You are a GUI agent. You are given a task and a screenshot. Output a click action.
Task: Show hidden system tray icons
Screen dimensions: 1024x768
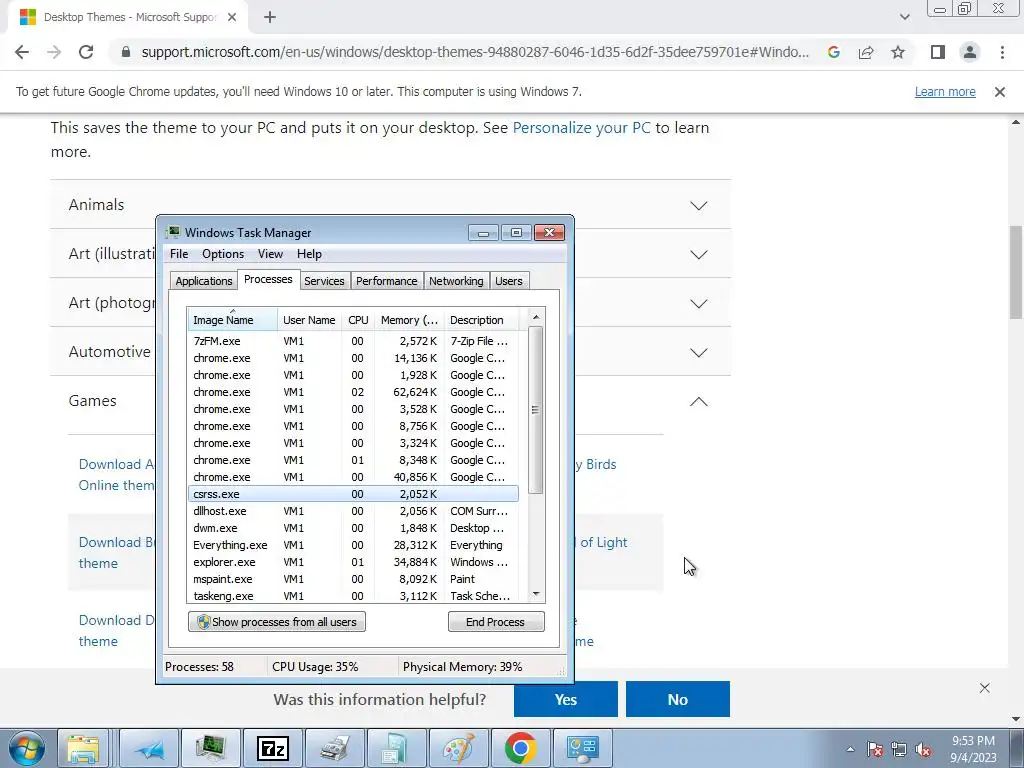coord(850,749)
